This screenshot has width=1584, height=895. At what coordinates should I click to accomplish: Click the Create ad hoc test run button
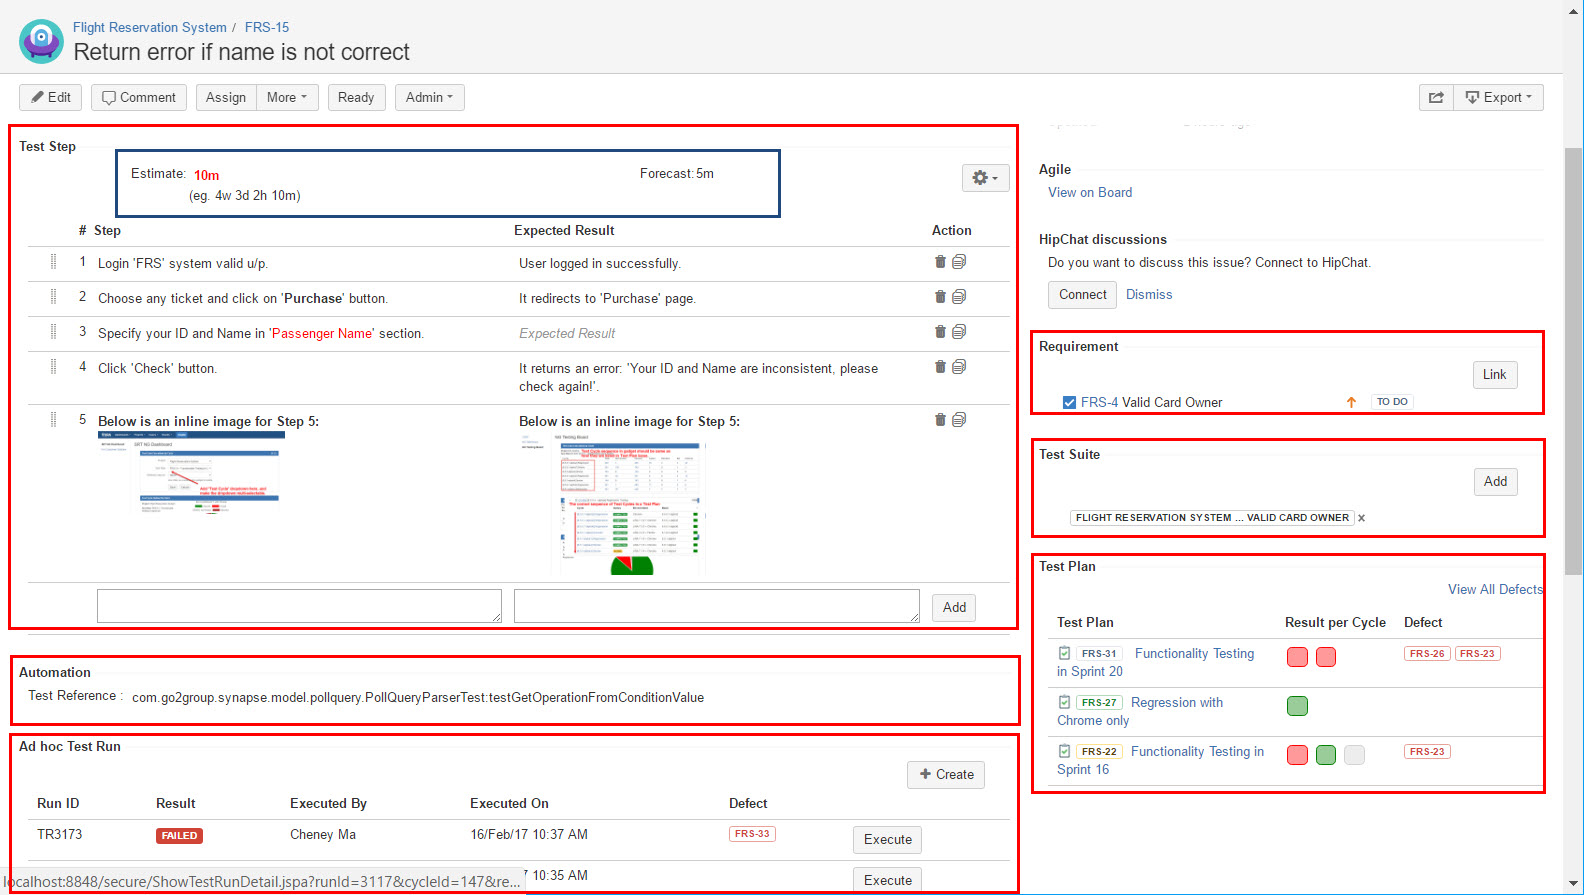(x=946, y=775)
